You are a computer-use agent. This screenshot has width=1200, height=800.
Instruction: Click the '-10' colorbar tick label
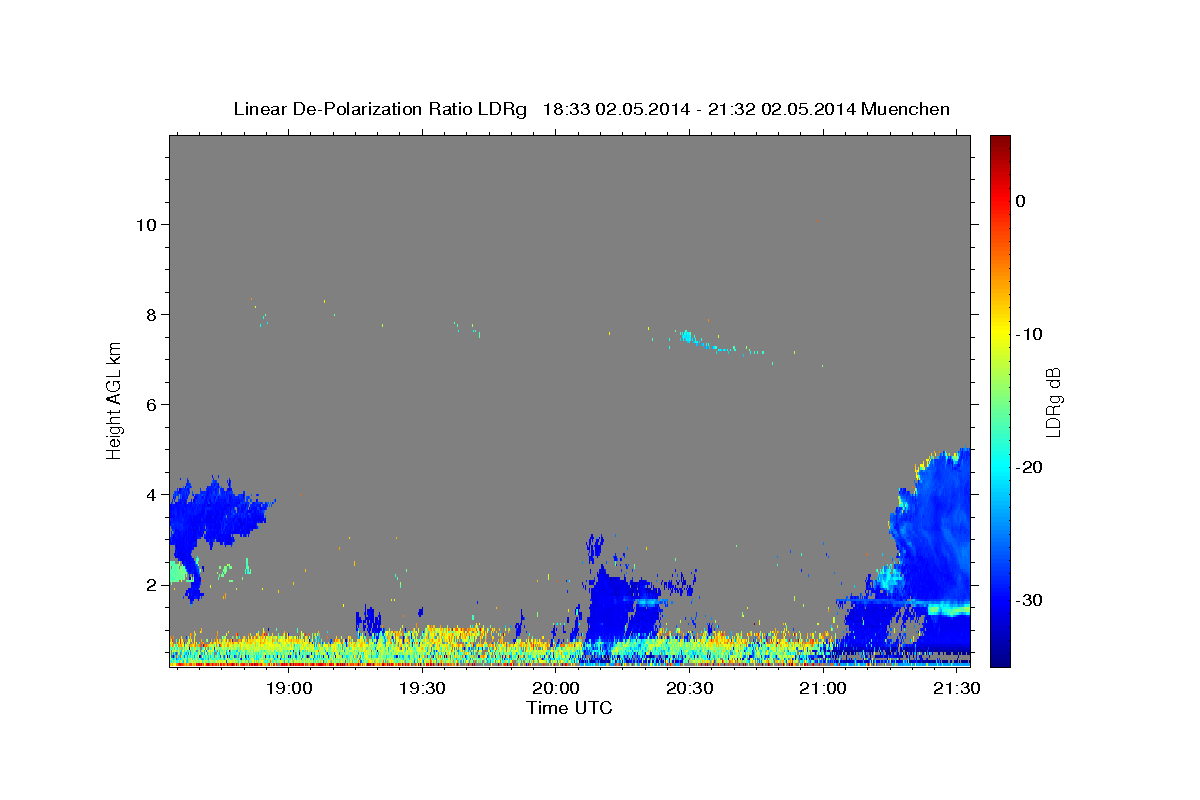pyautogui.click(x=1030, y=334)
